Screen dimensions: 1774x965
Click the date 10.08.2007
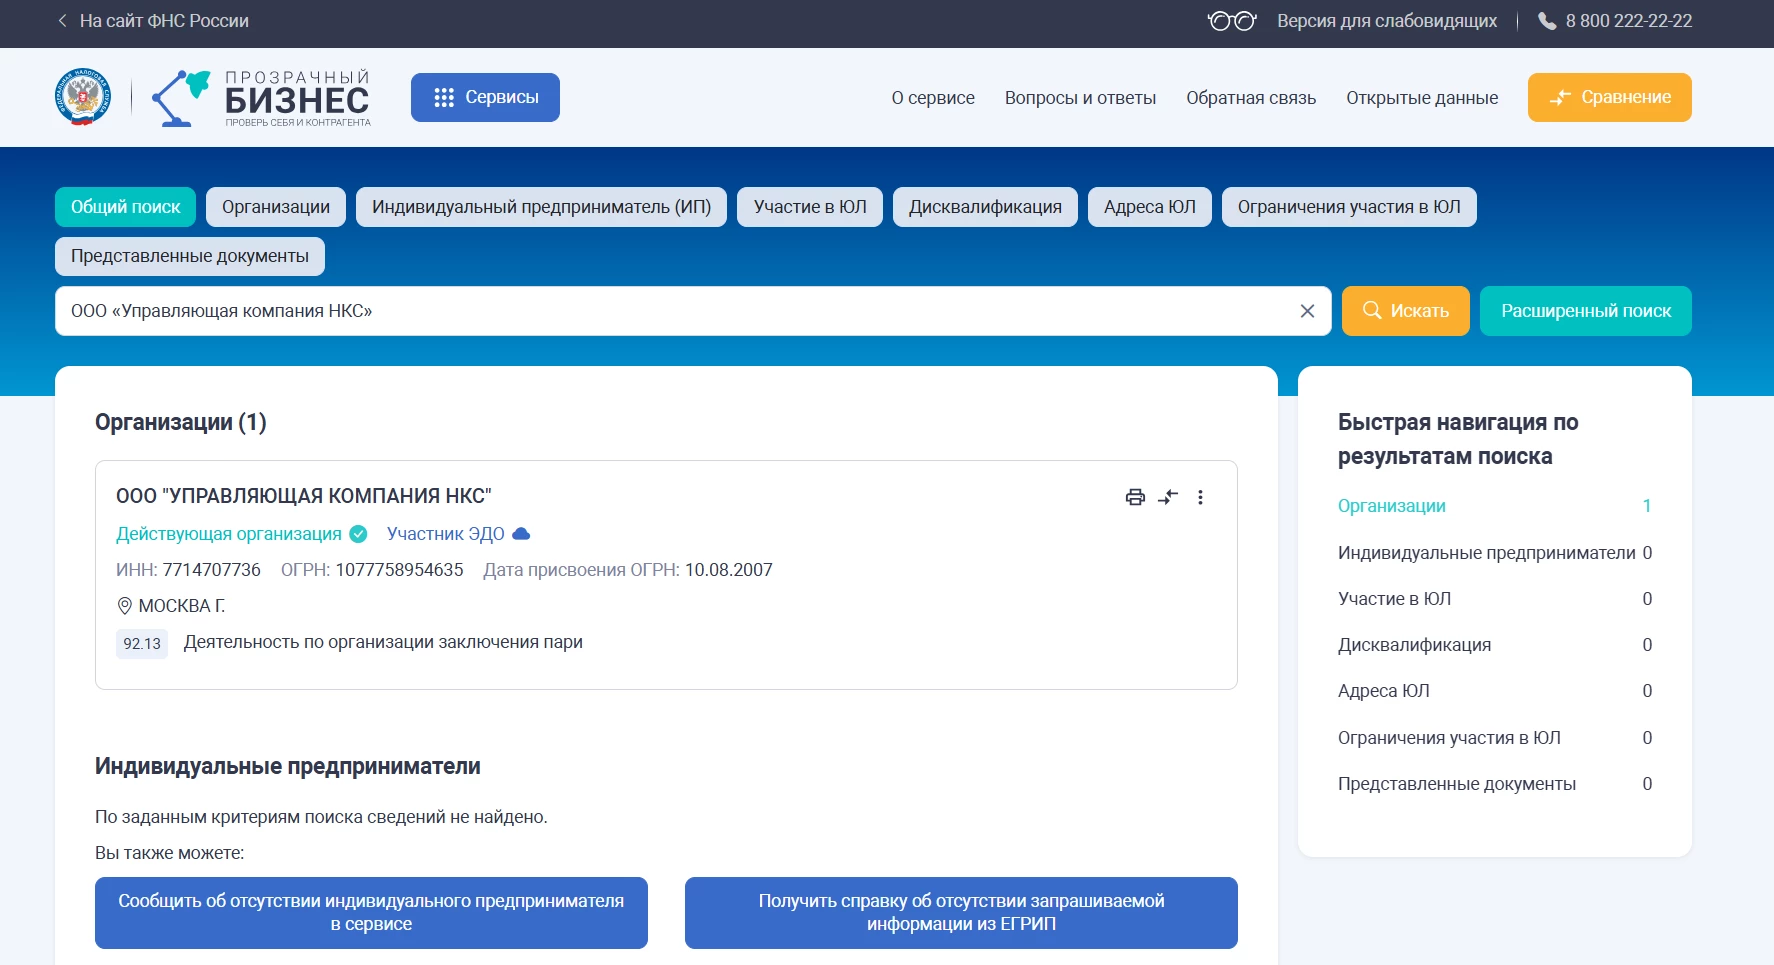click(729, 570)
